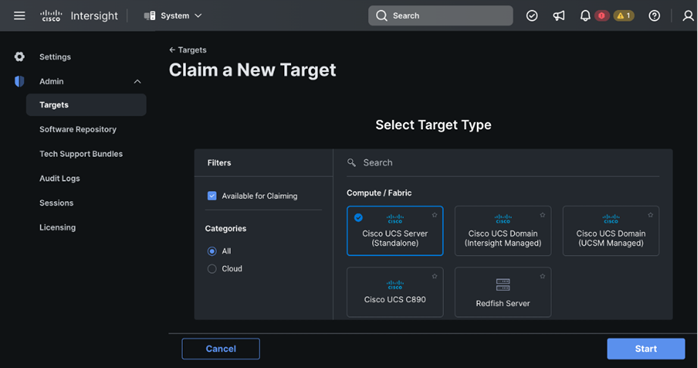The height and width of the screenshot is (368, 698).
Task: Click the Cancel button
Action: [221, 349]
